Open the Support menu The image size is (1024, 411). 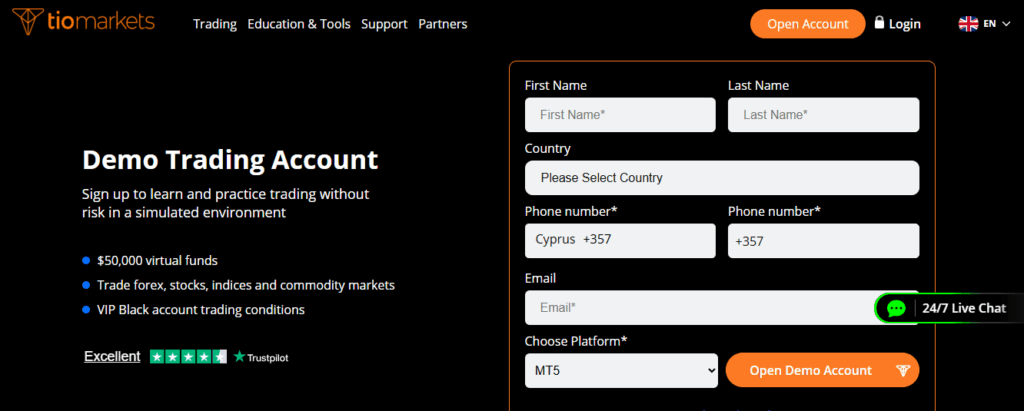coord(384,24)
